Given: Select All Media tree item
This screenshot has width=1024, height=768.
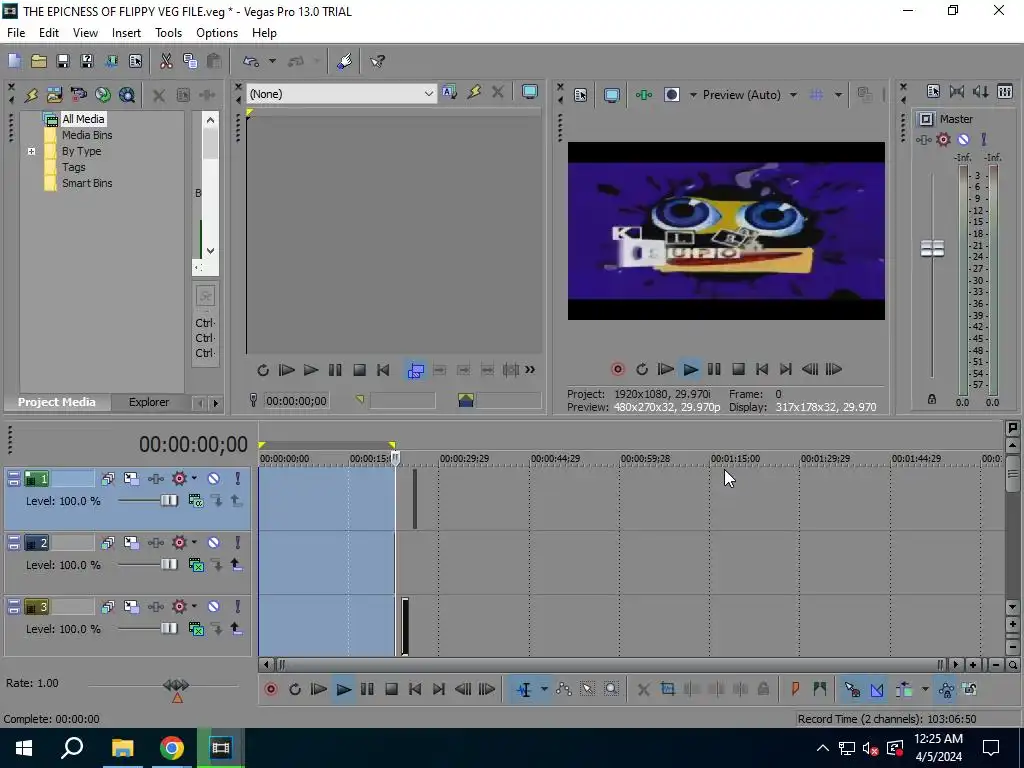Looking at the screenshot, I should point(83,119).
